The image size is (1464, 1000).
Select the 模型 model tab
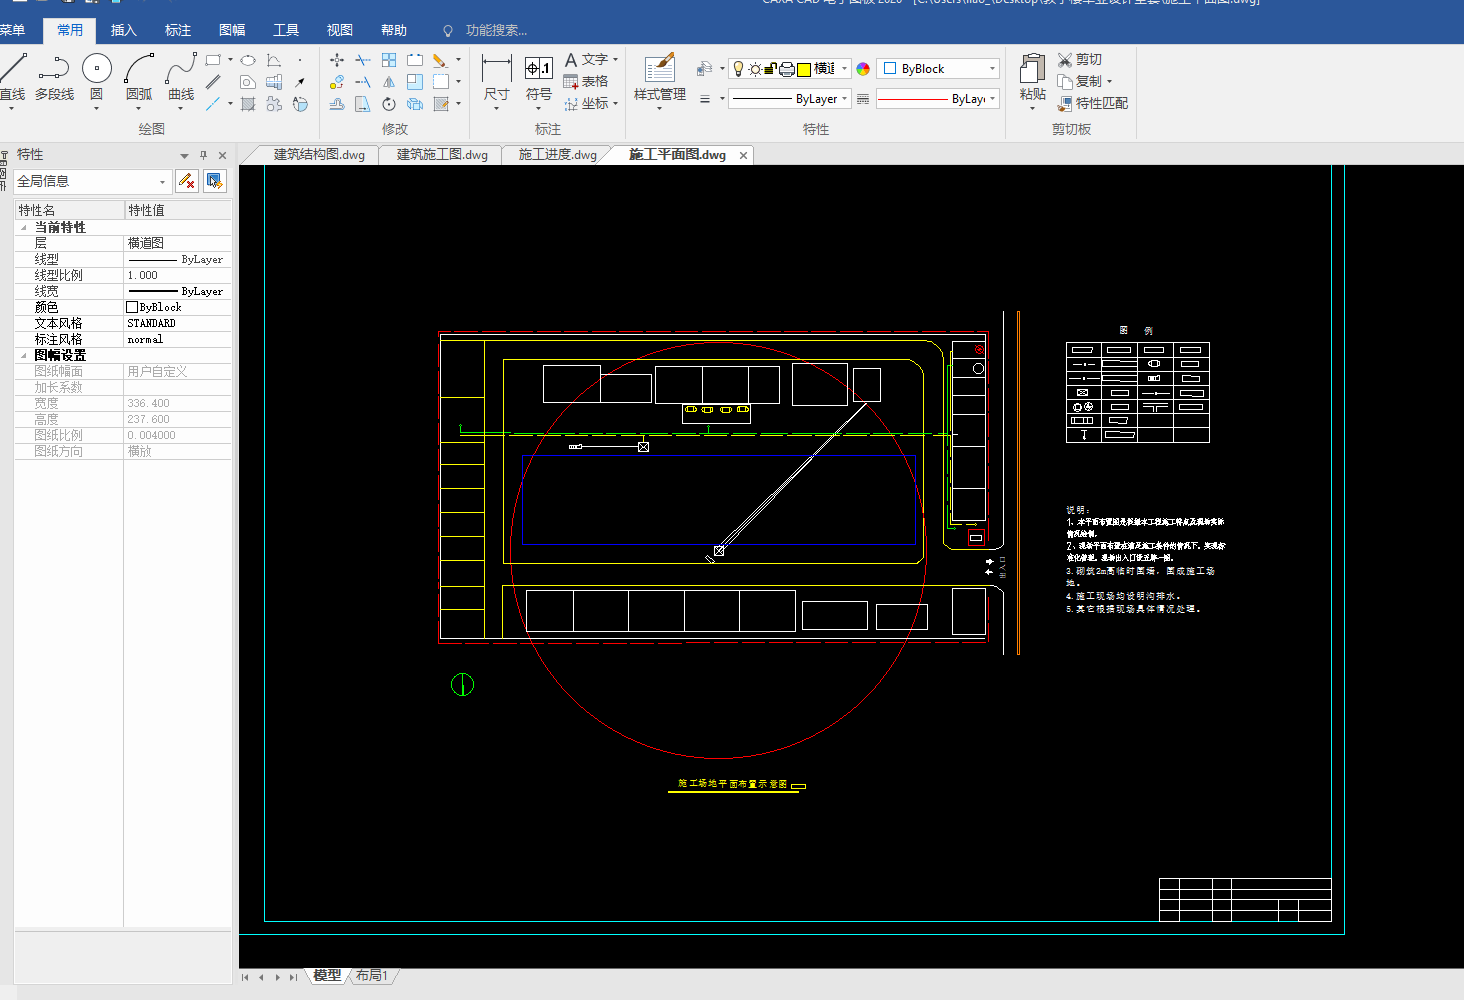(327, 976)
